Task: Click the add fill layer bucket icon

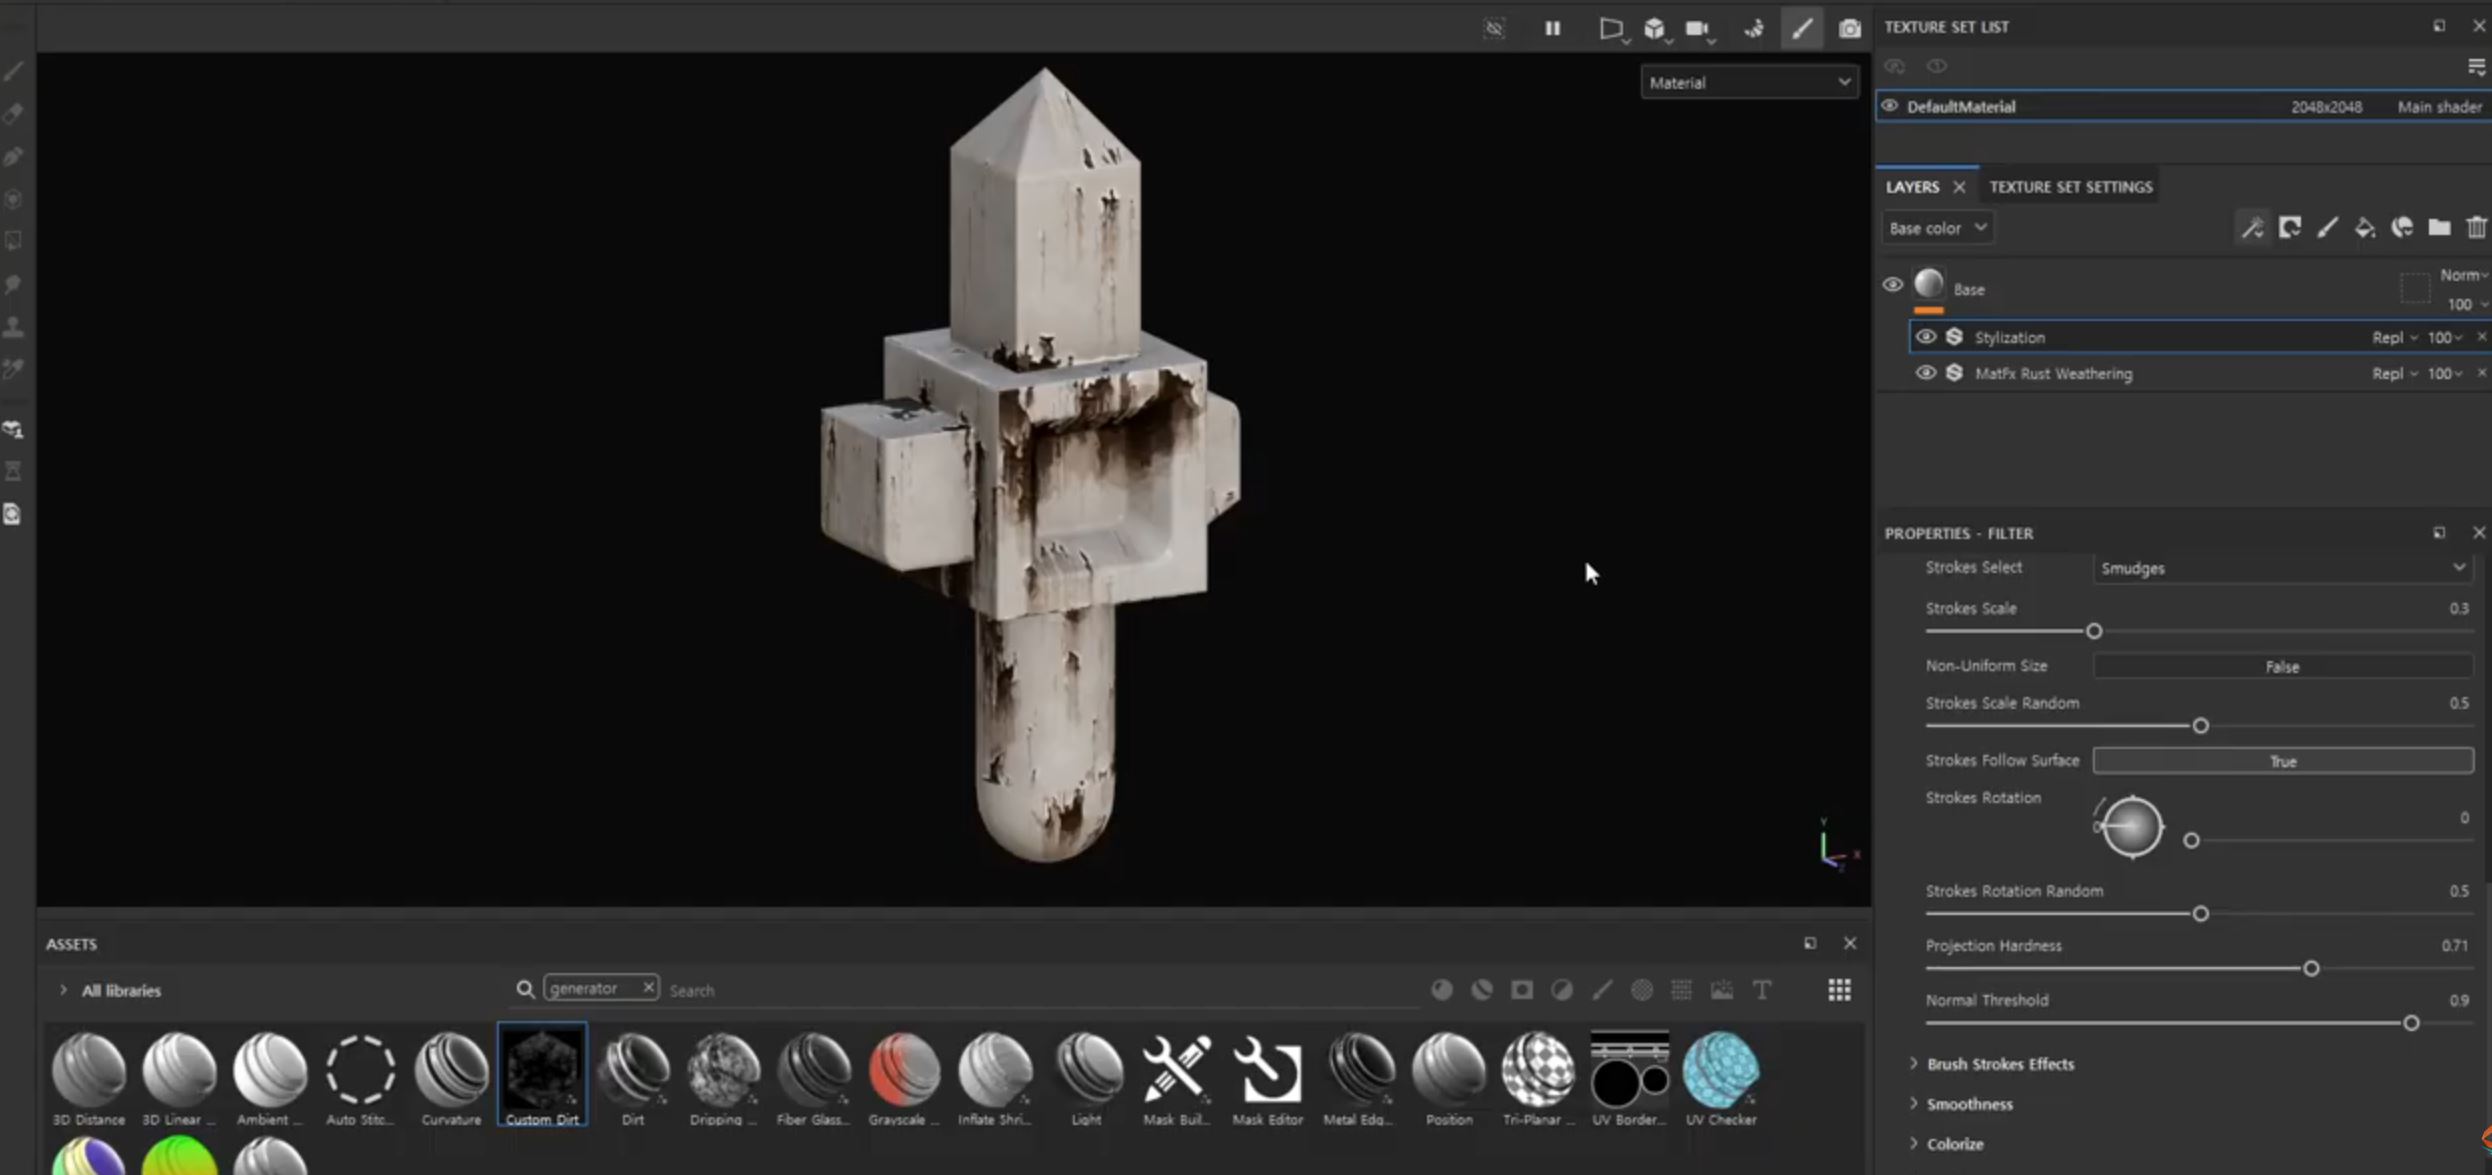Action: tap(2364, 228)
